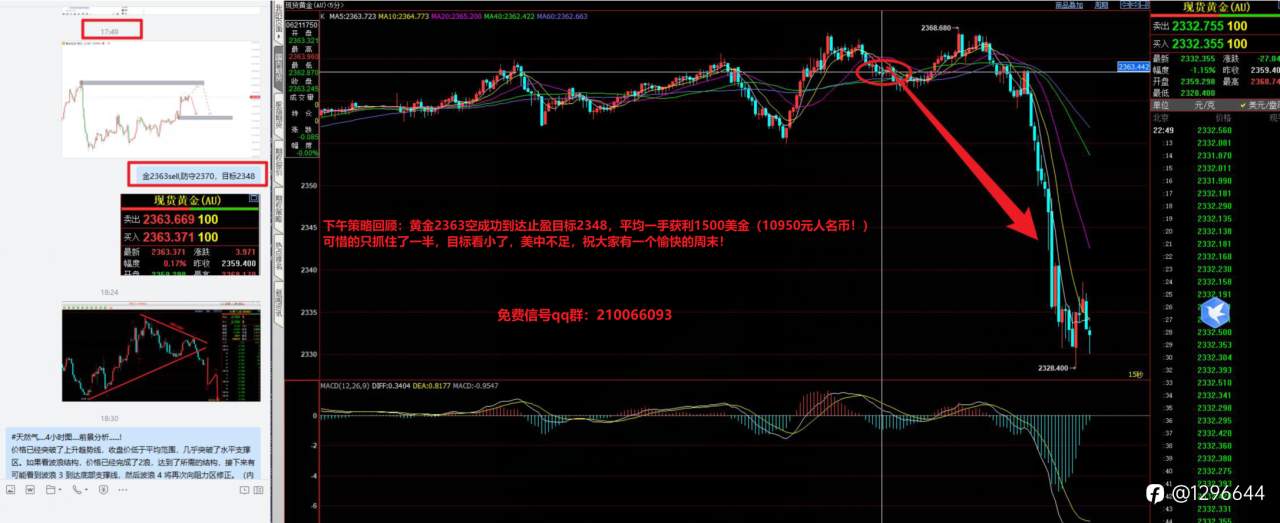
Task: Click the 18:30 timestamp in chat
Action: pos(109,417)
